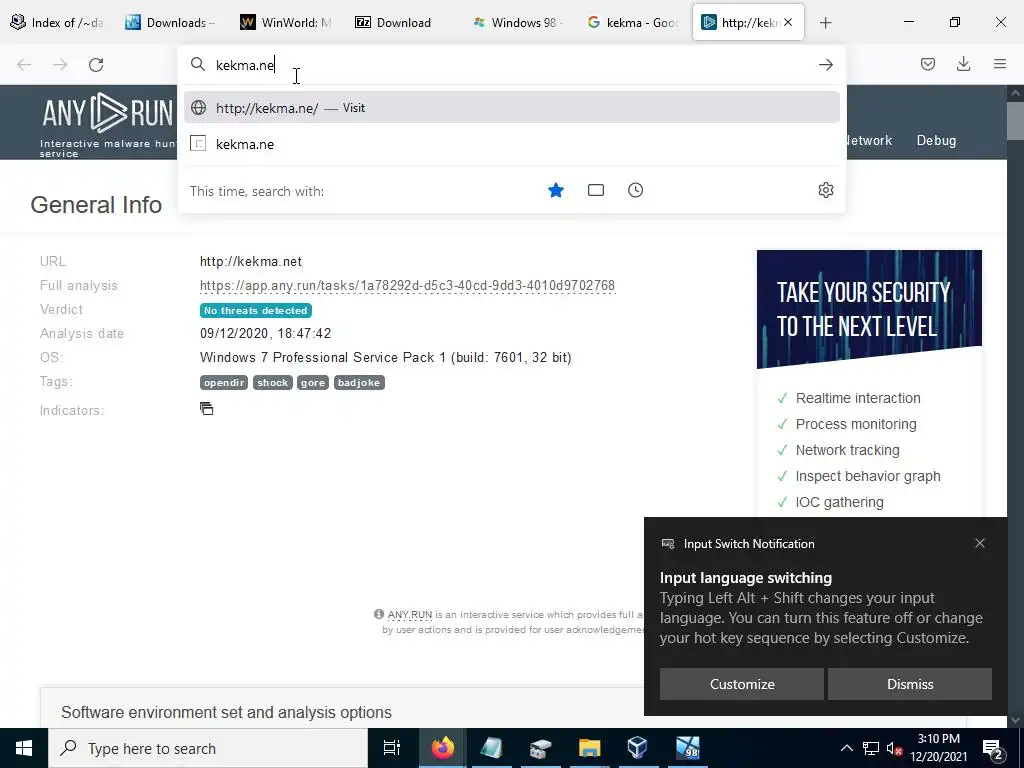Screen dimensions: 1024x768
Task: Select the kekma.ne search suggestion
Action: point(511,144)
